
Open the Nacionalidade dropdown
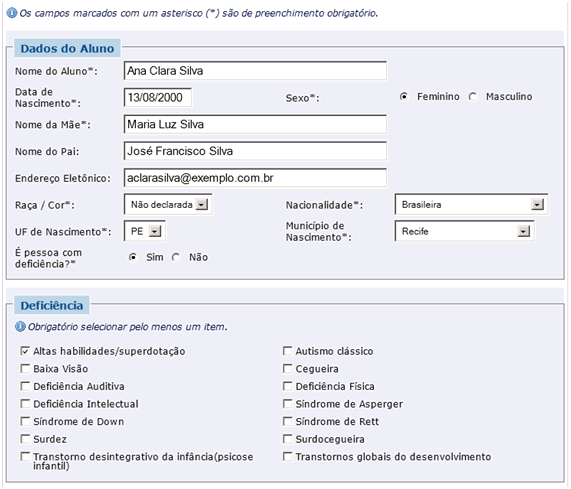[x=471, y=205]
